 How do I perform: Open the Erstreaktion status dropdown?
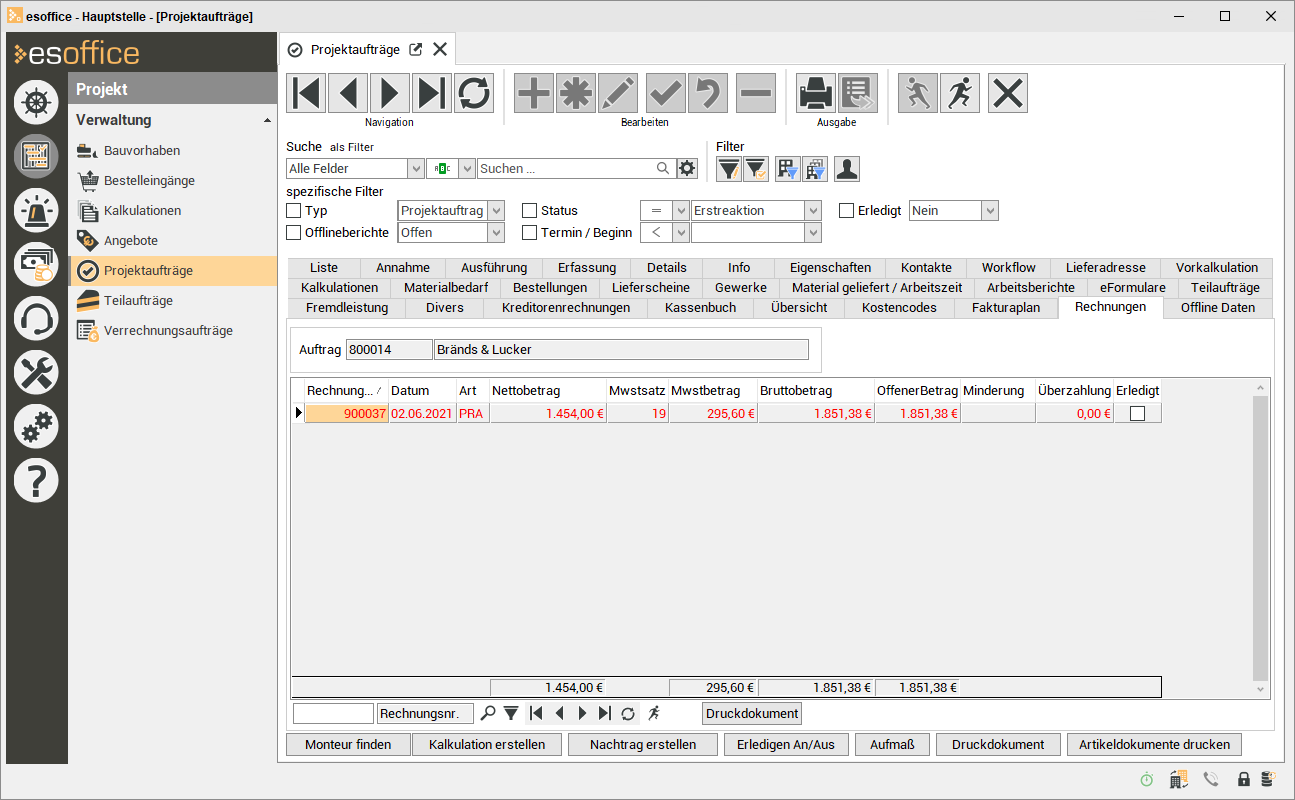coord(813,211)
